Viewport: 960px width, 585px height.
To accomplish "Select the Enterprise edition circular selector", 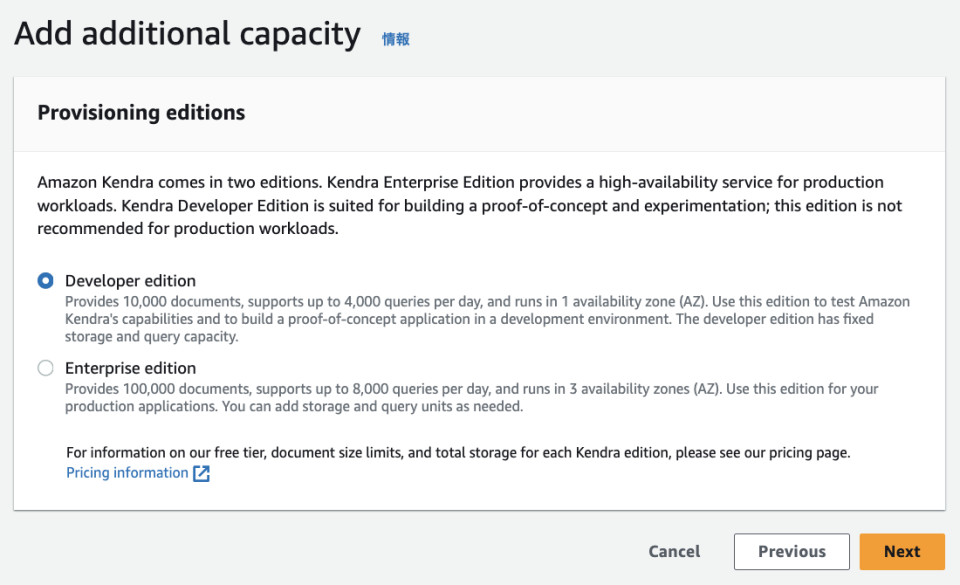I will [45, 368].
